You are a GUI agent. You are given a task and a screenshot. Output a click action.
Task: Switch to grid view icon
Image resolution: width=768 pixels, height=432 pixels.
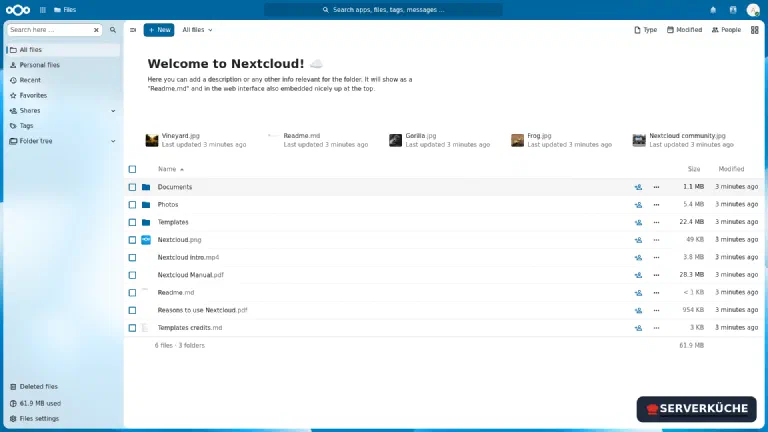tap(754, 30)
